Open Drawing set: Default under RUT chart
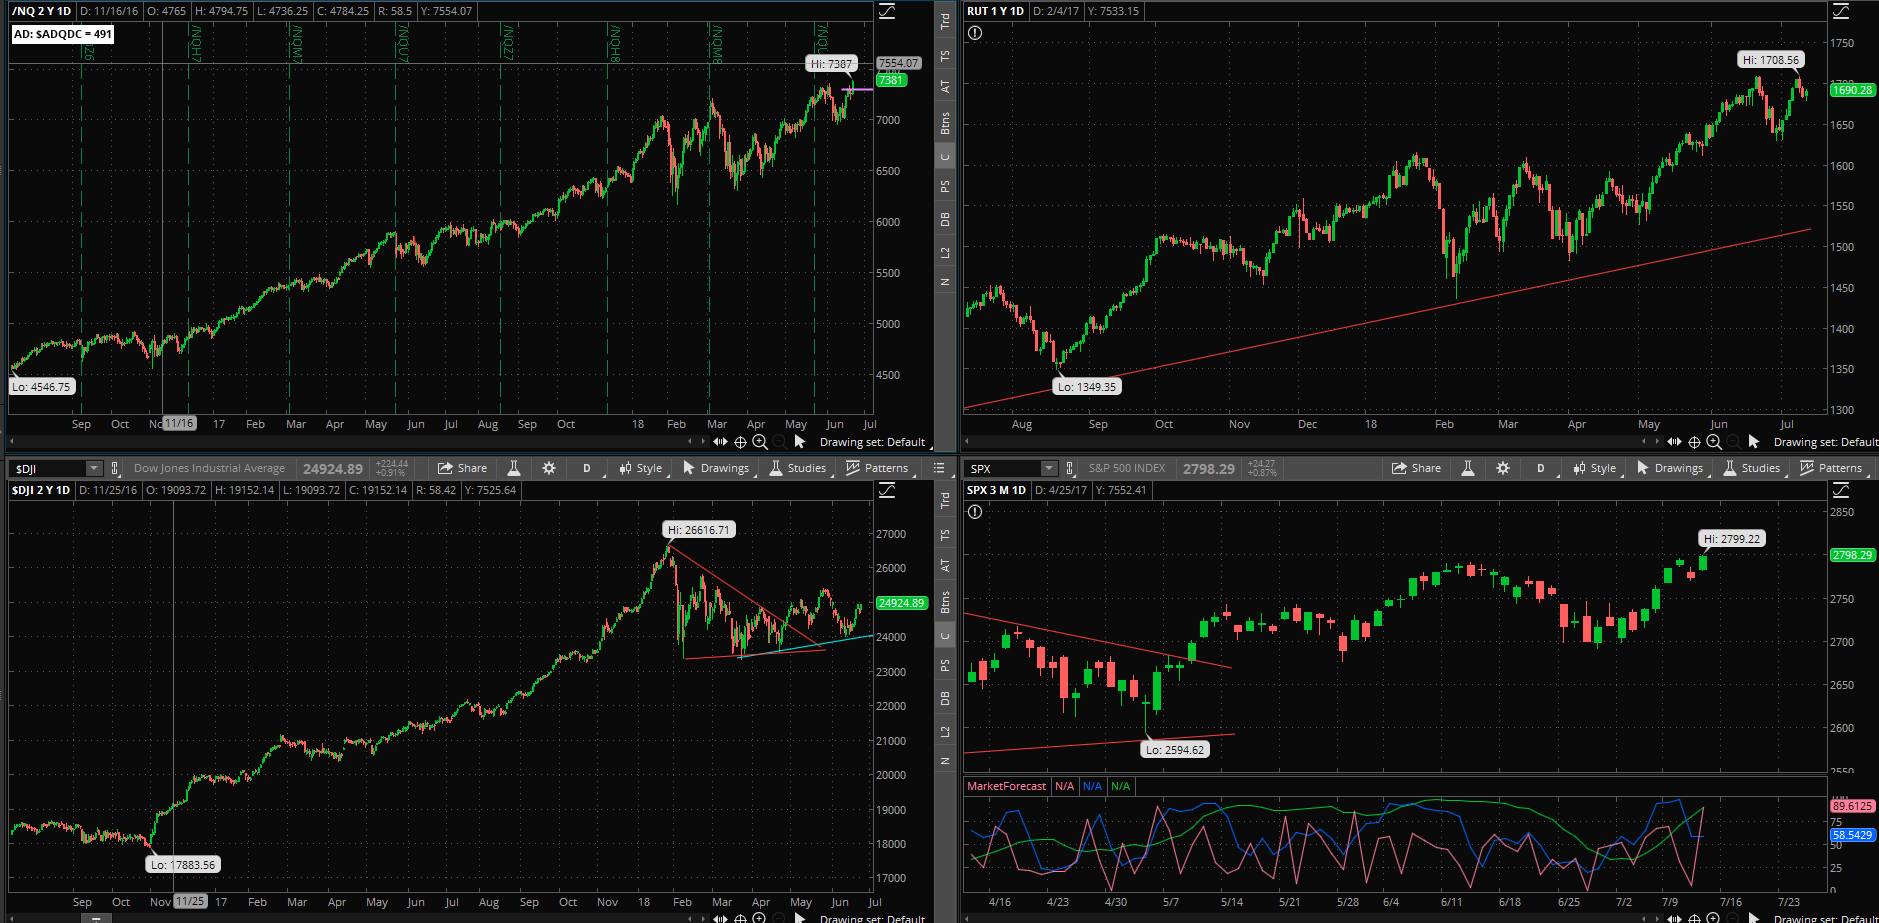Image resolution: width=1879 pixels, height=923 pixels. [1826, 442]
